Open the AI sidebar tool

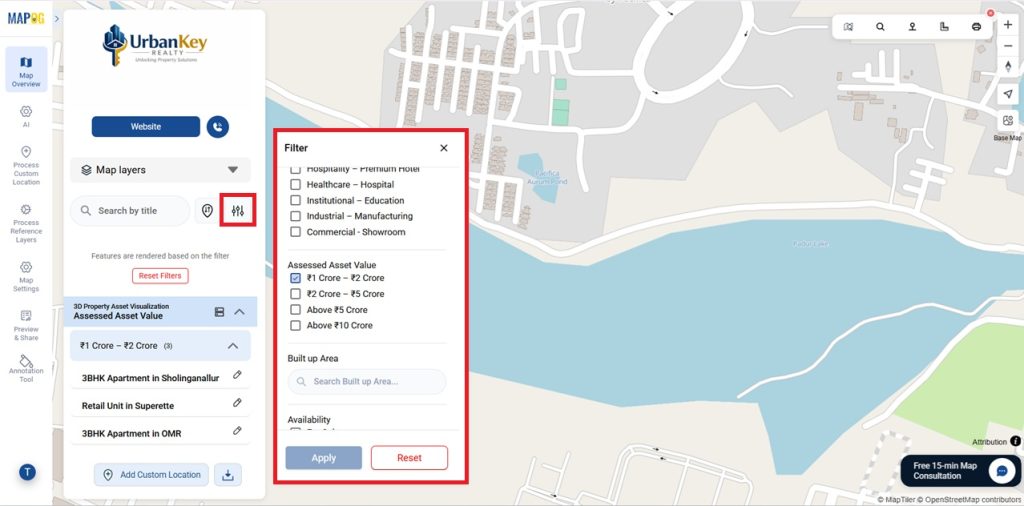pyautogui.click(x=26, y=116)
